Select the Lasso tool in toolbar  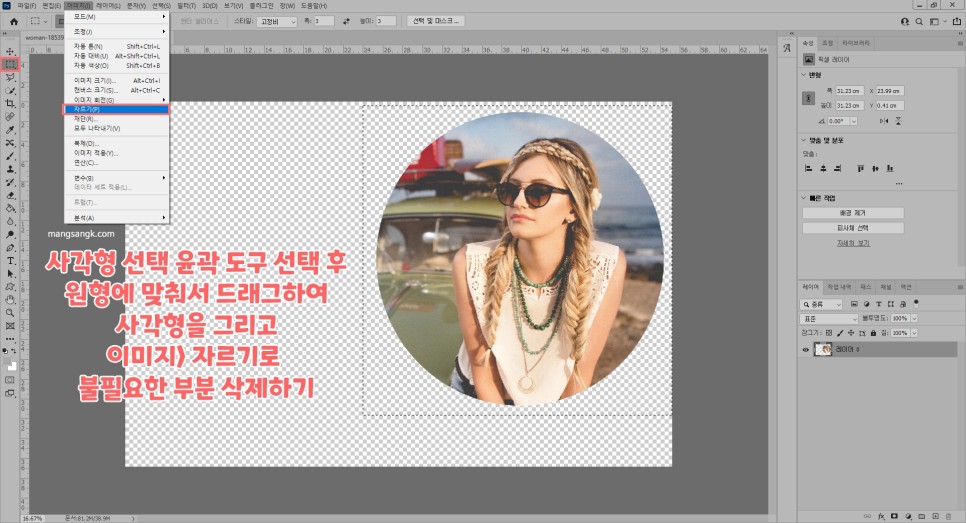click(10, 78)
